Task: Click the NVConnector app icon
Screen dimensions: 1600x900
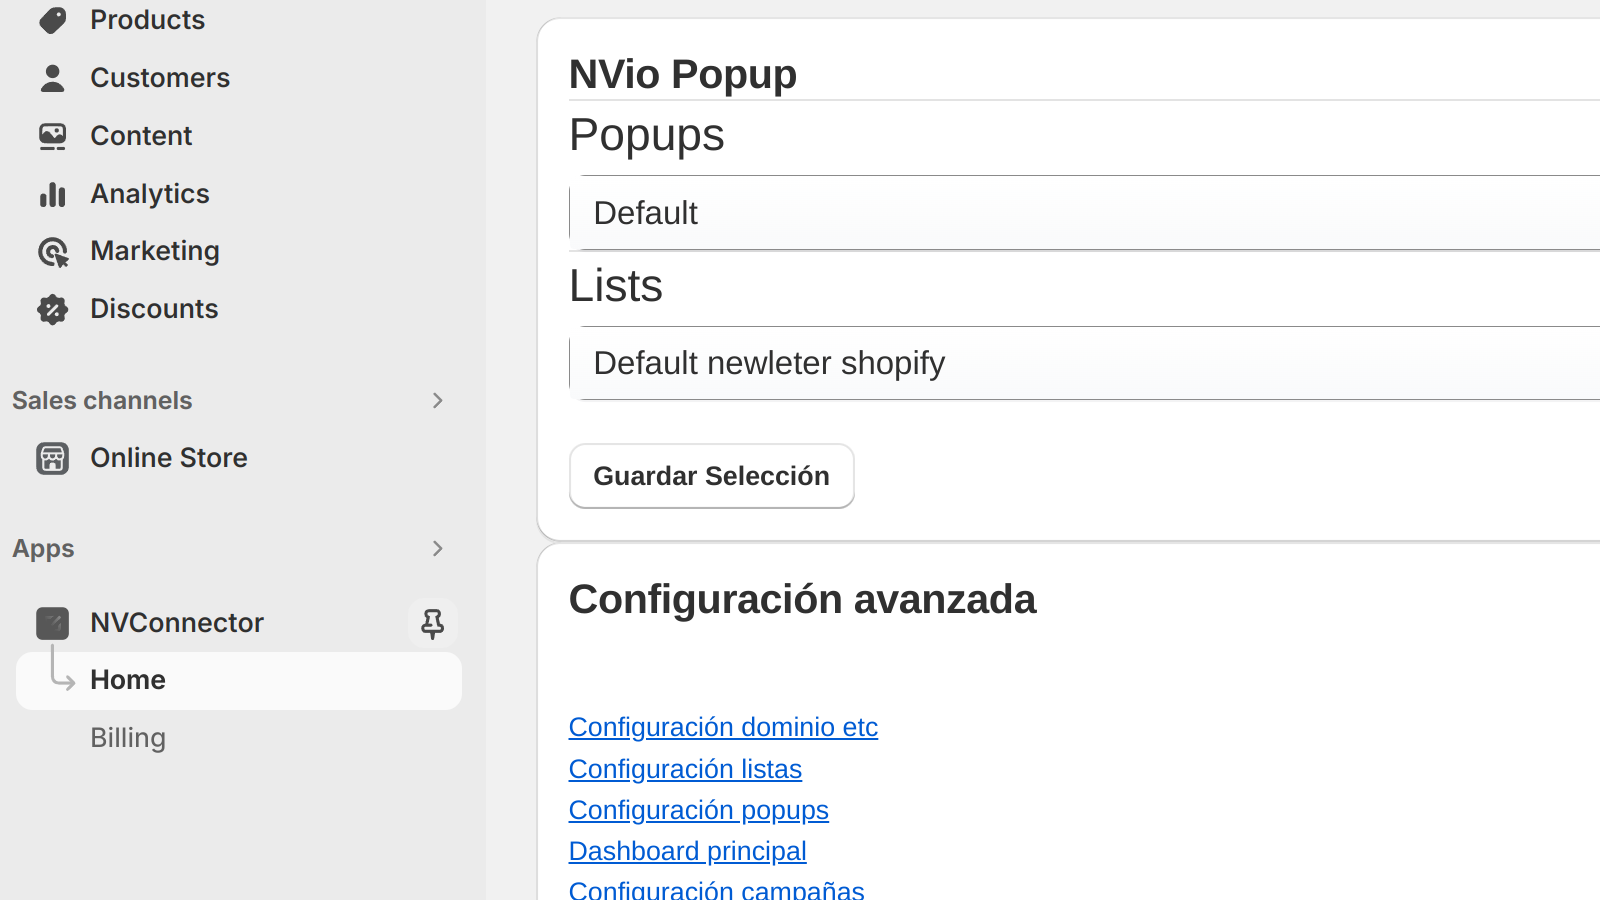Action: pyautogui.click(x=53, y=623)
